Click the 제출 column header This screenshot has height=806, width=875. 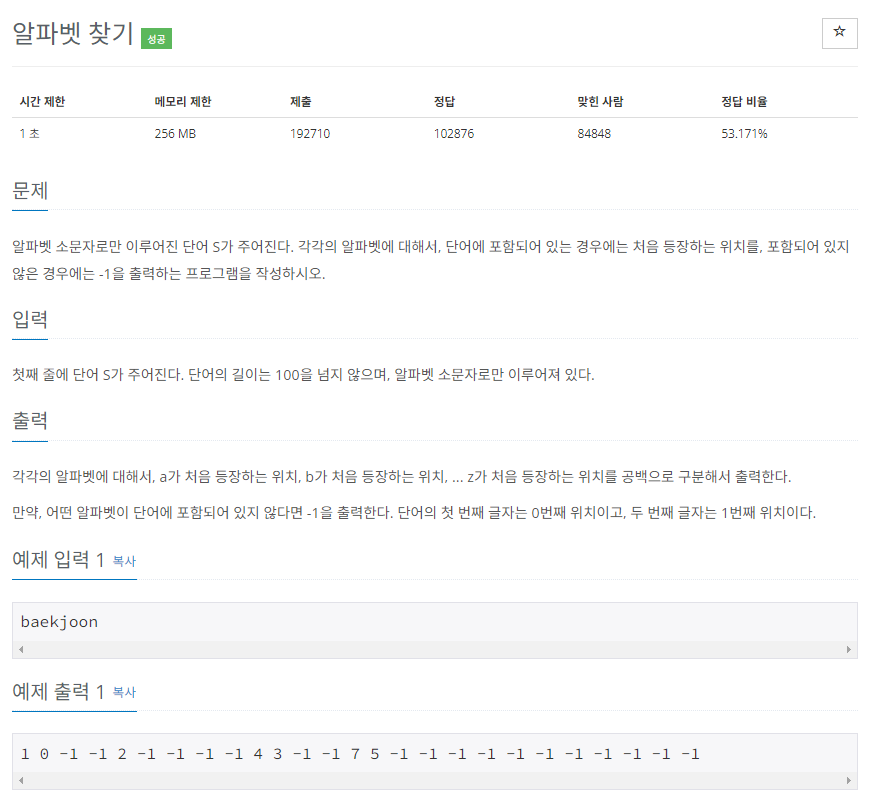(301, 102)
